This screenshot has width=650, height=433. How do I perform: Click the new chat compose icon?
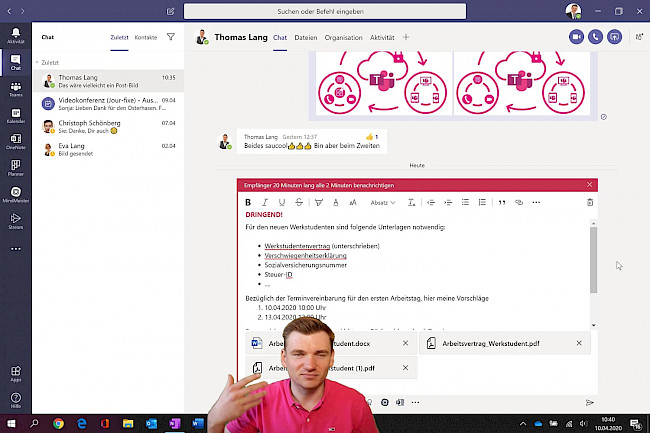(171, 11)
